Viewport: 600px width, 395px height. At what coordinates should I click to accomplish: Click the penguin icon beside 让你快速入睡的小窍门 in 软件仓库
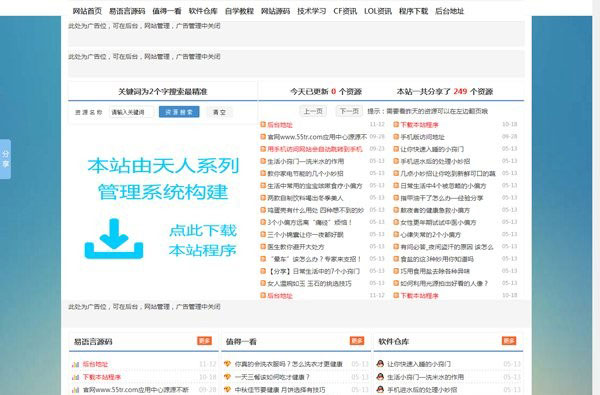380,364
